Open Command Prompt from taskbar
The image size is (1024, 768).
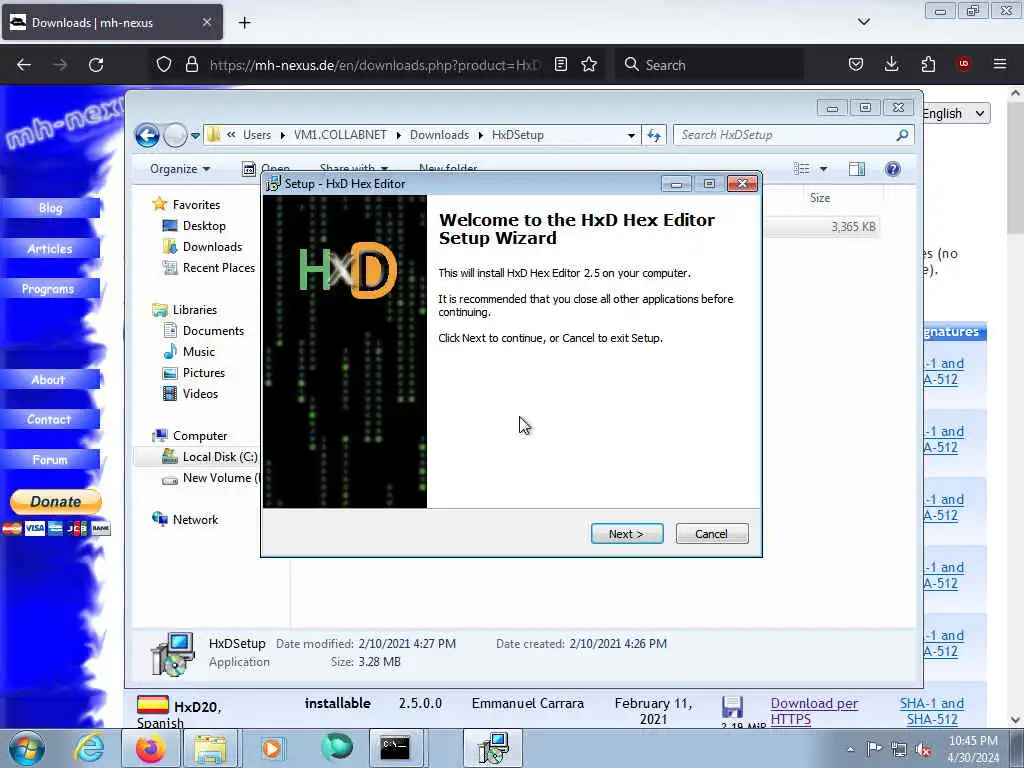point(395,748)
